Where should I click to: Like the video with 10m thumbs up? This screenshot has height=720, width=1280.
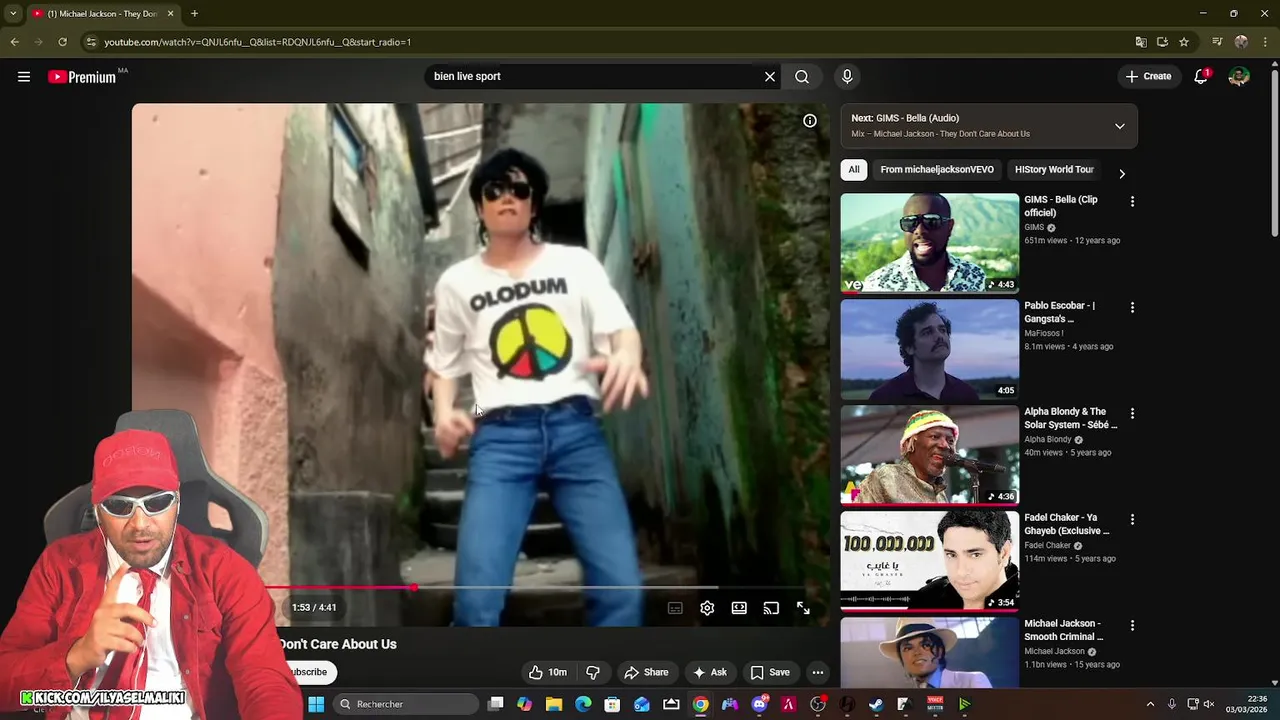pos(548,672)
